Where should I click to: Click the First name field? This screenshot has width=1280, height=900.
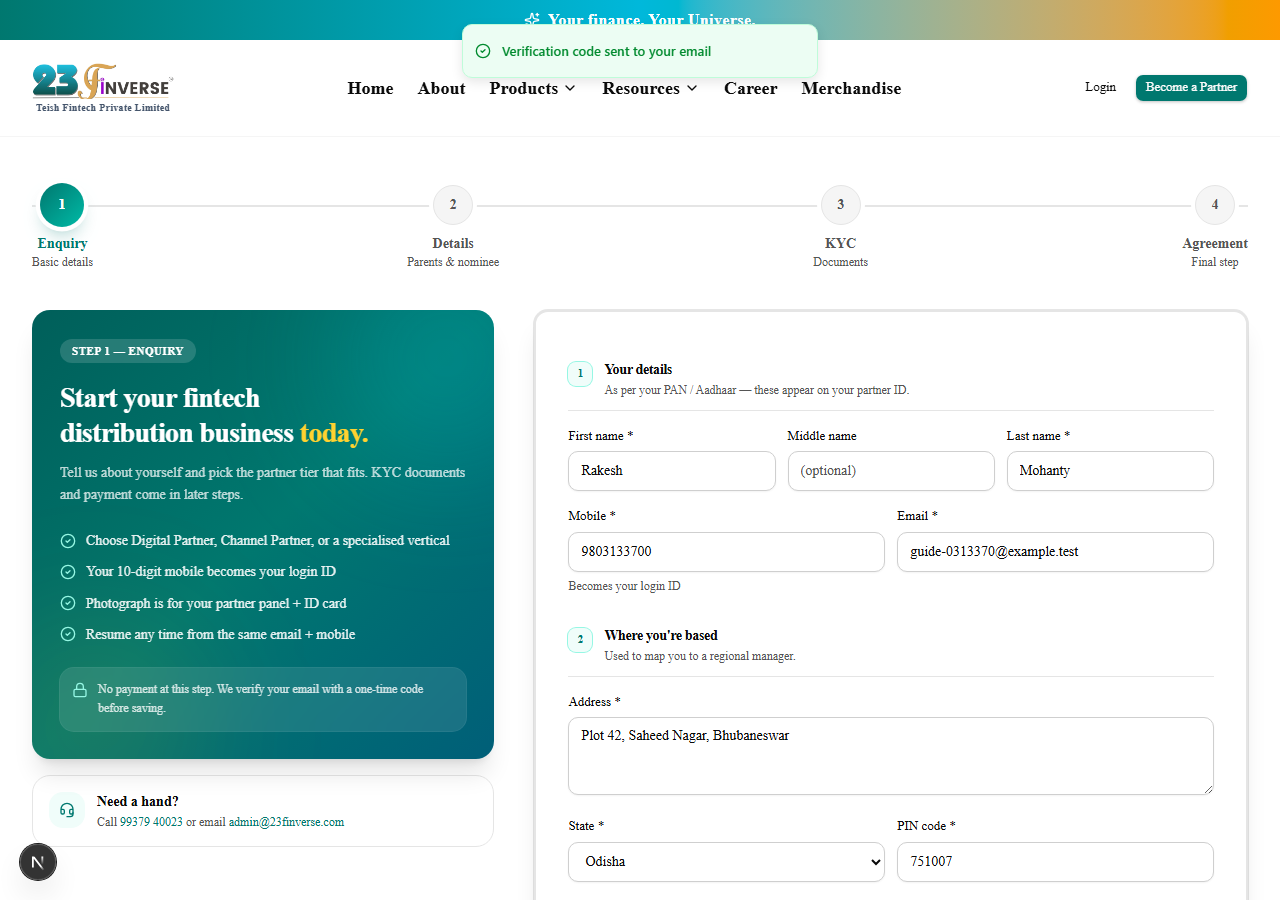pyautogui.click(x=672, y=471)
